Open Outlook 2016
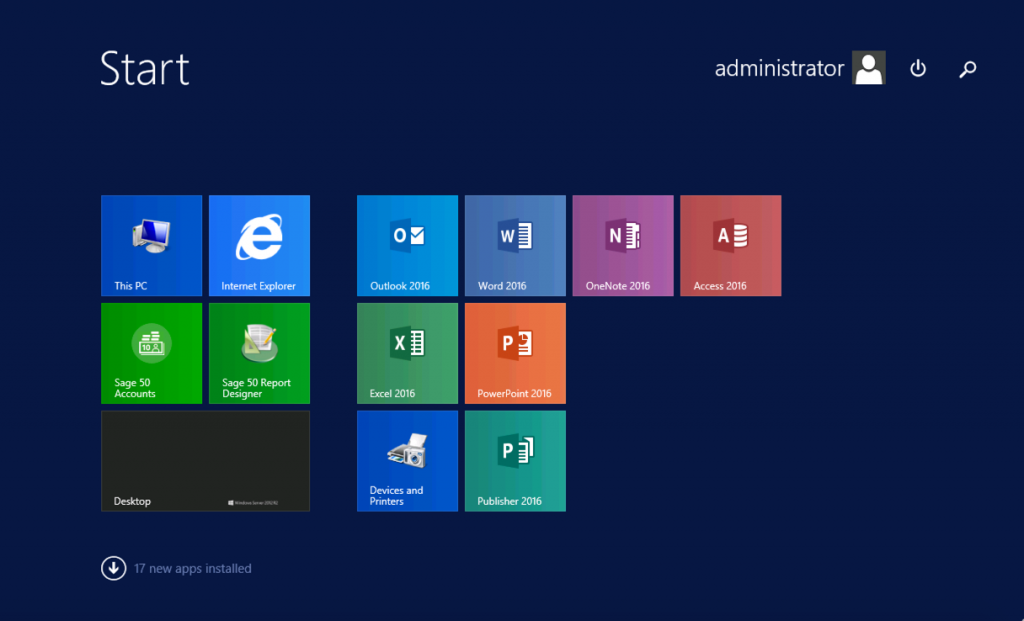The width and height of the screenshot is (1024, 621). pos(407,245)
